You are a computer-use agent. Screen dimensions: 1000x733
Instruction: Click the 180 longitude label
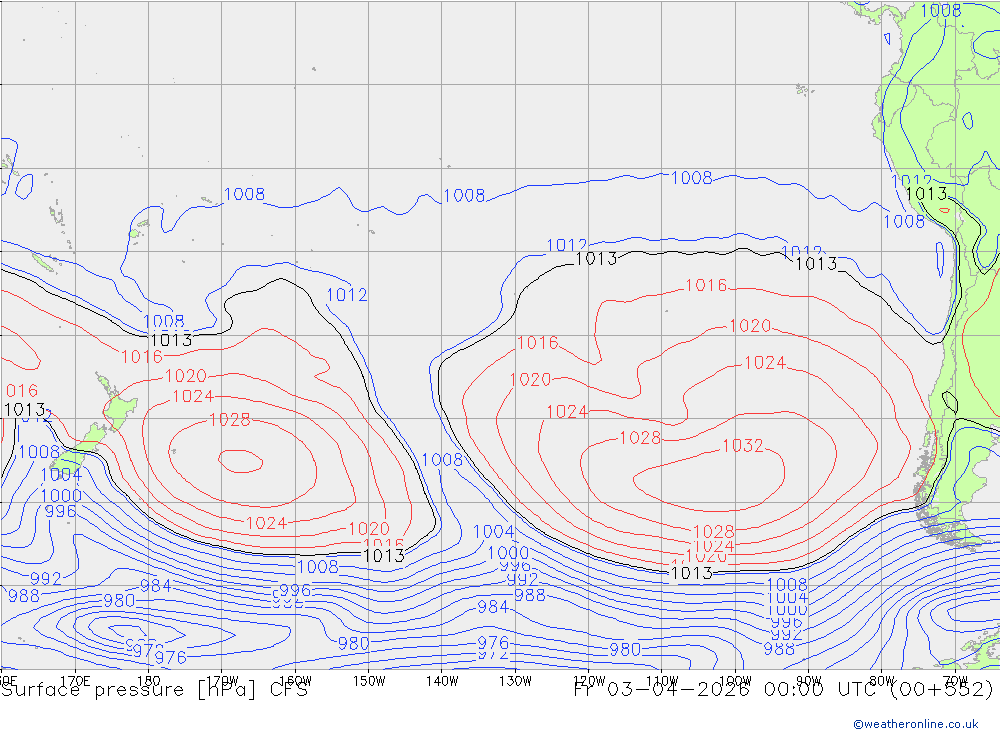[x=148, y=680]
